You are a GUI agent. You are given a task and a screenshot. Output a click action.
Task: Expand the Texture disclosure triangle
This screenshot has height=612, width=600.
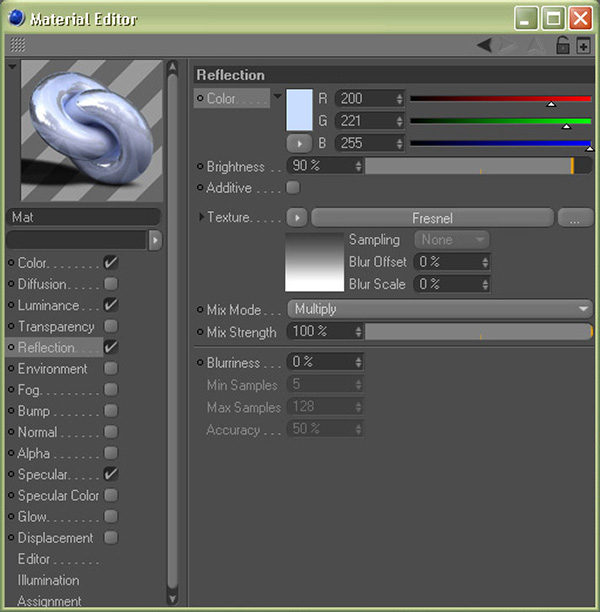pos(201,217)
